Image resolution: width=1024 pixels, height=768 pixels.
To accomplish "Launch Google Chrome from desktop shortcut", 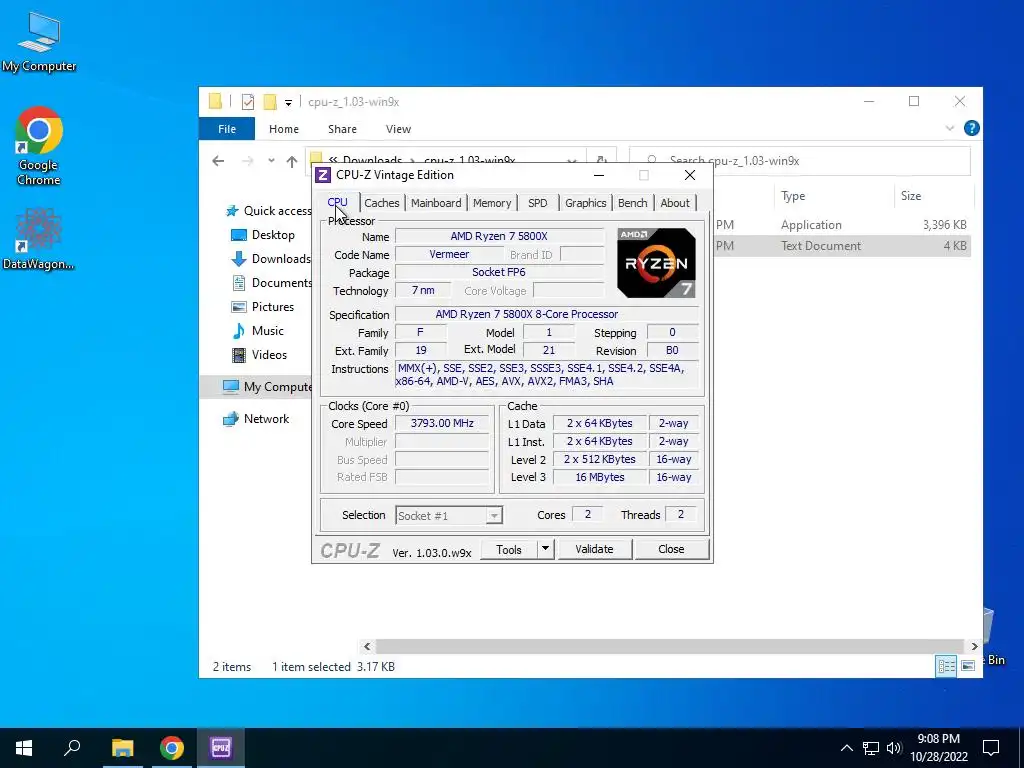I will pos(39,146).
